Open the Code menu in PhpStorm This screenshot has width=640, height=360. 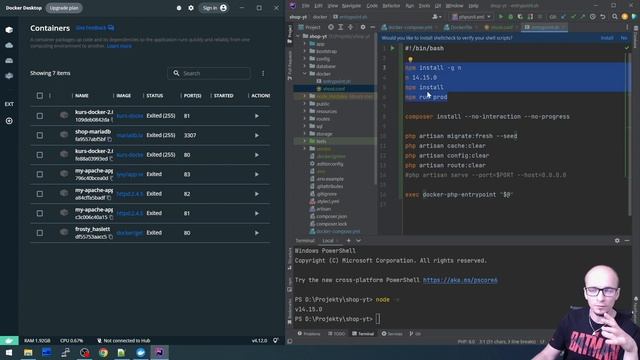coord(372,6)
